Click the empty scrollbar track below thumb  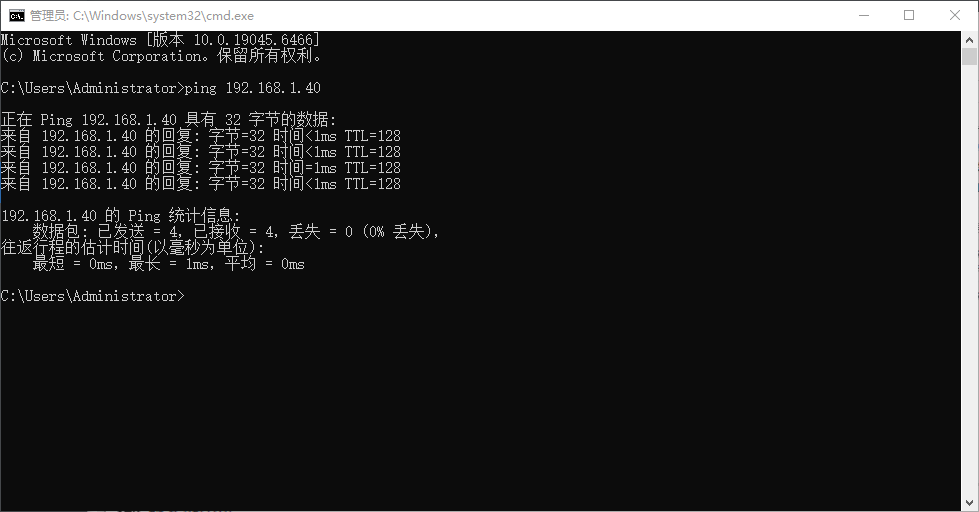(970, 280)
